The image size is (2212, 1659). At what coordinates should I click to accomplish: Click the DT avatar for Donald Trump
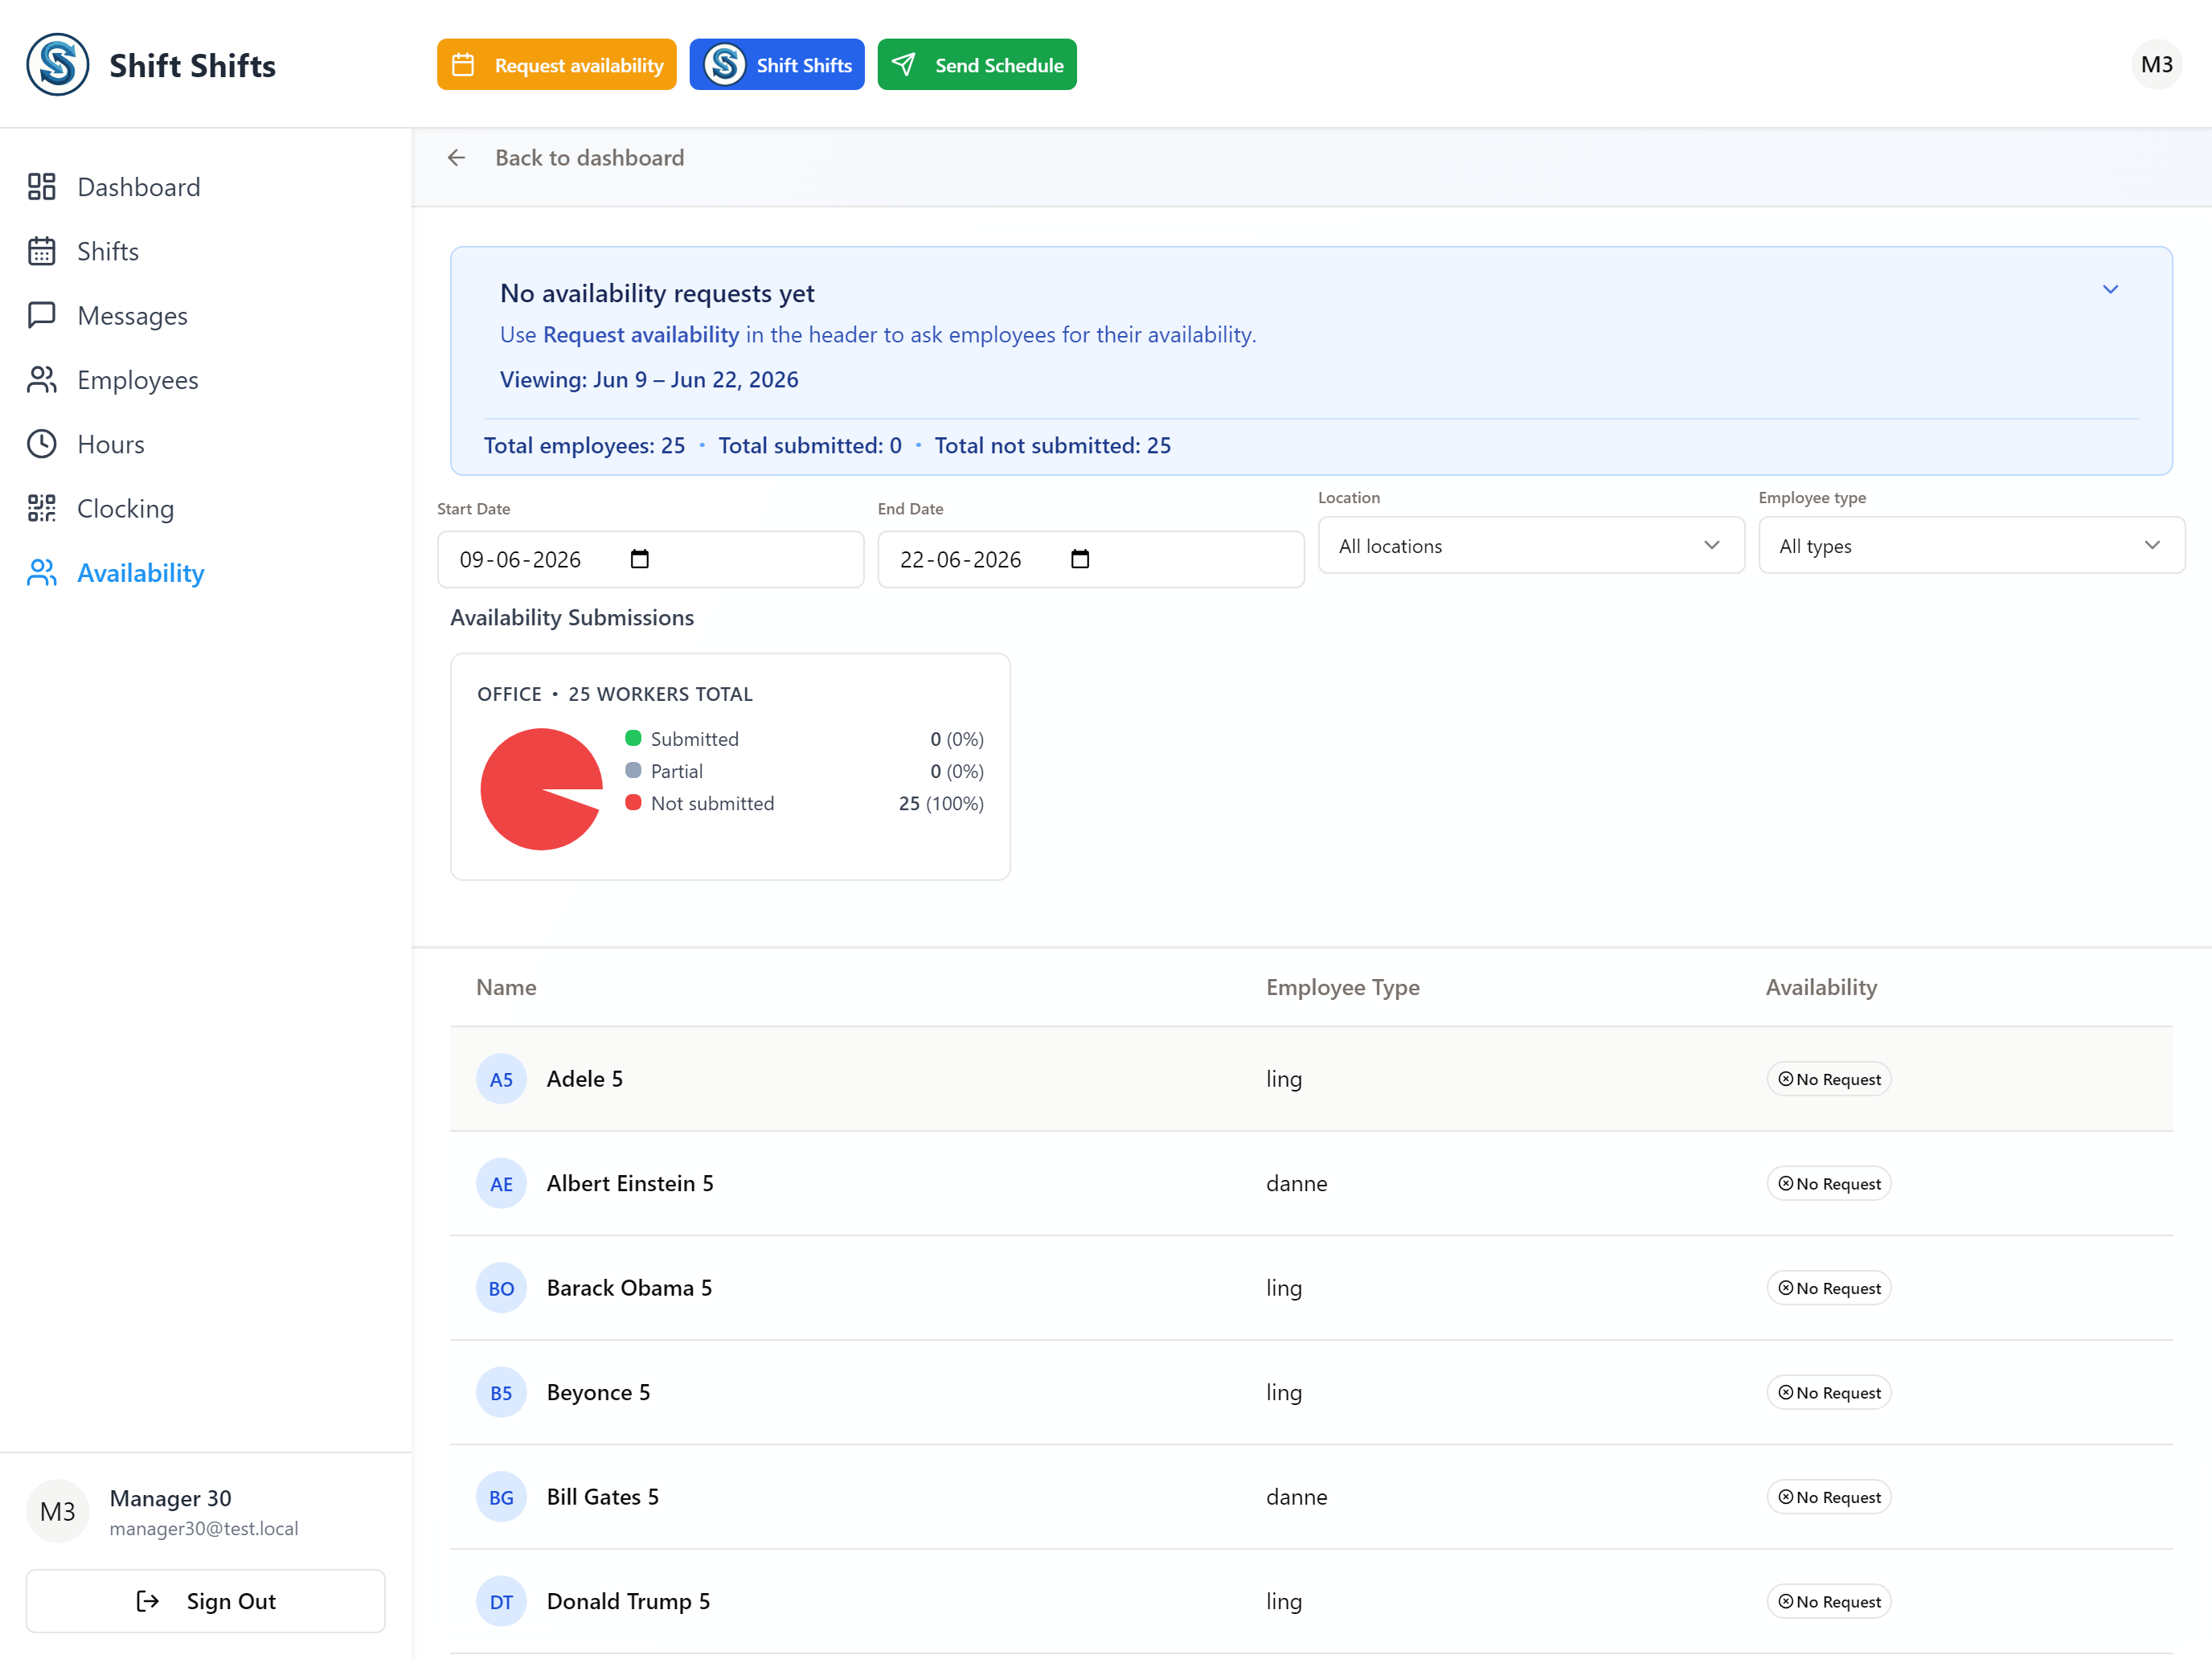click(501, 1602)
